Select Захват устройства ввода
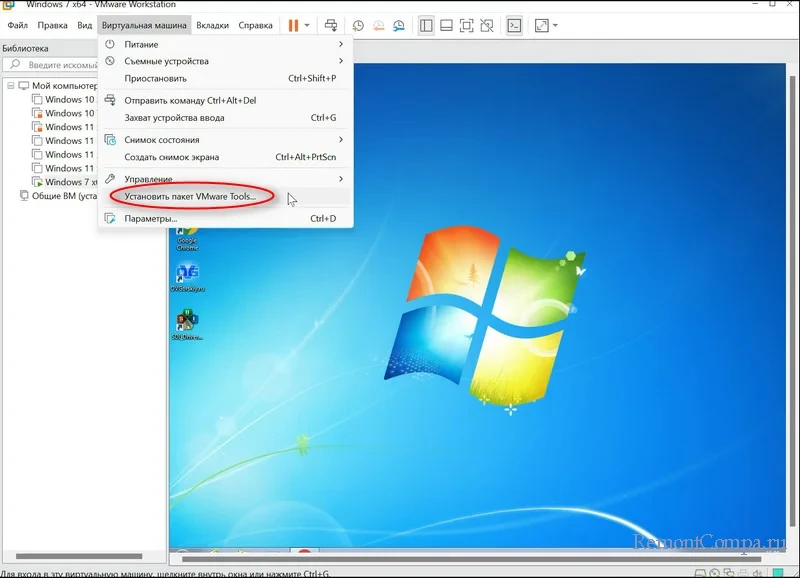 (x=225, y=118)
